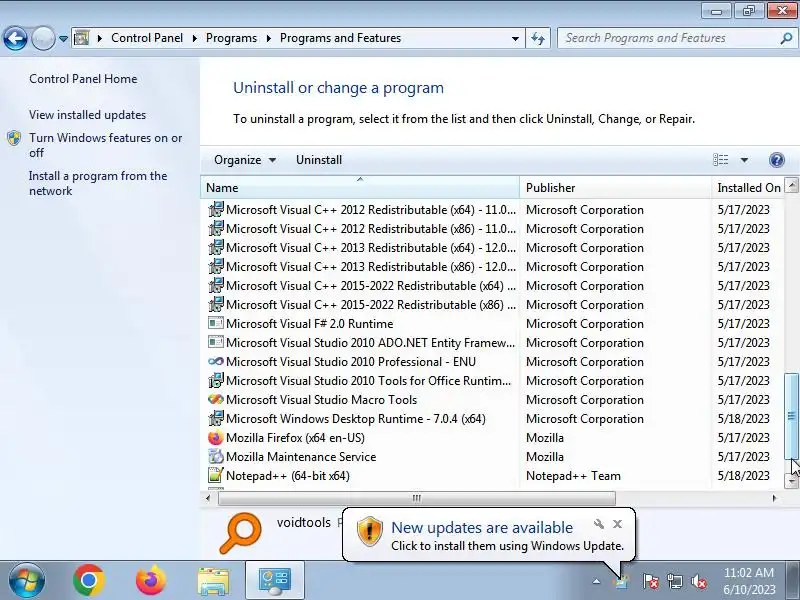Select Visual C++ 2012 Redistributable (x64) icon
Viewport: 800px width, 600px height.
pos(216,209)
